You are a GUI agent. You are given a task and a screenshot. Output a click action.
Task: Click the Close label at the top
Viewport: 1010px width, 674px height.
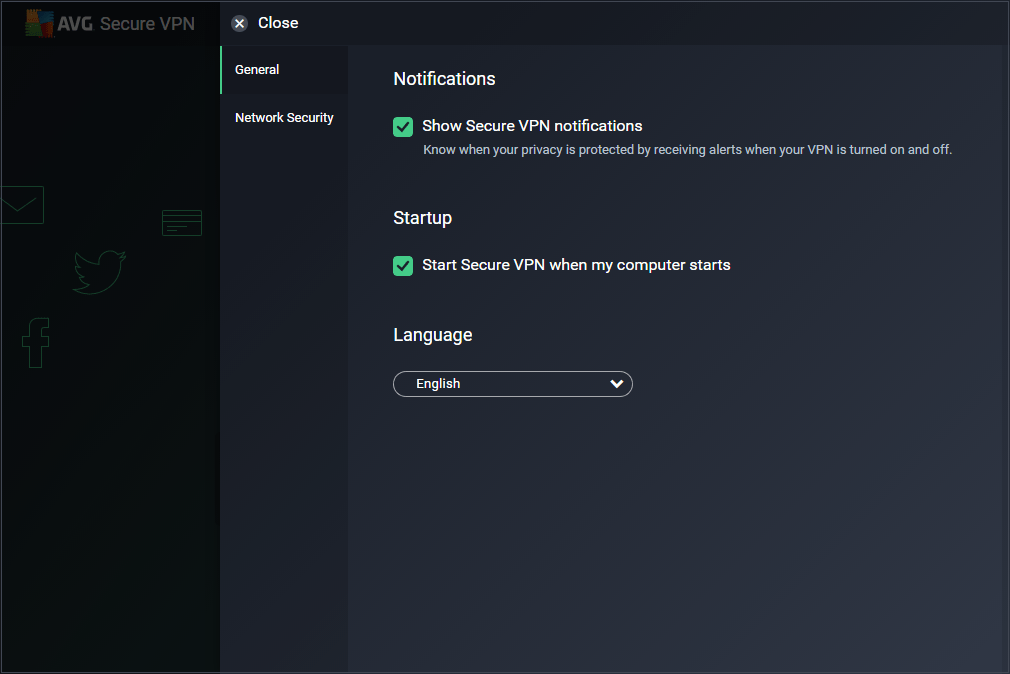click(278, 22)
